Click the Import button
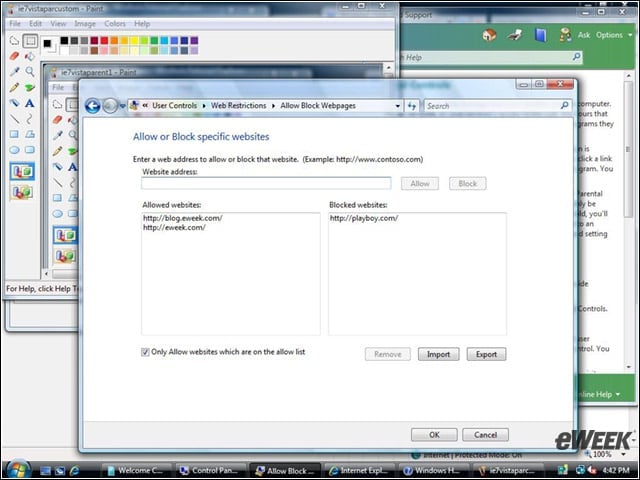This screenshot has width=640, height=480. pos(438,354)
